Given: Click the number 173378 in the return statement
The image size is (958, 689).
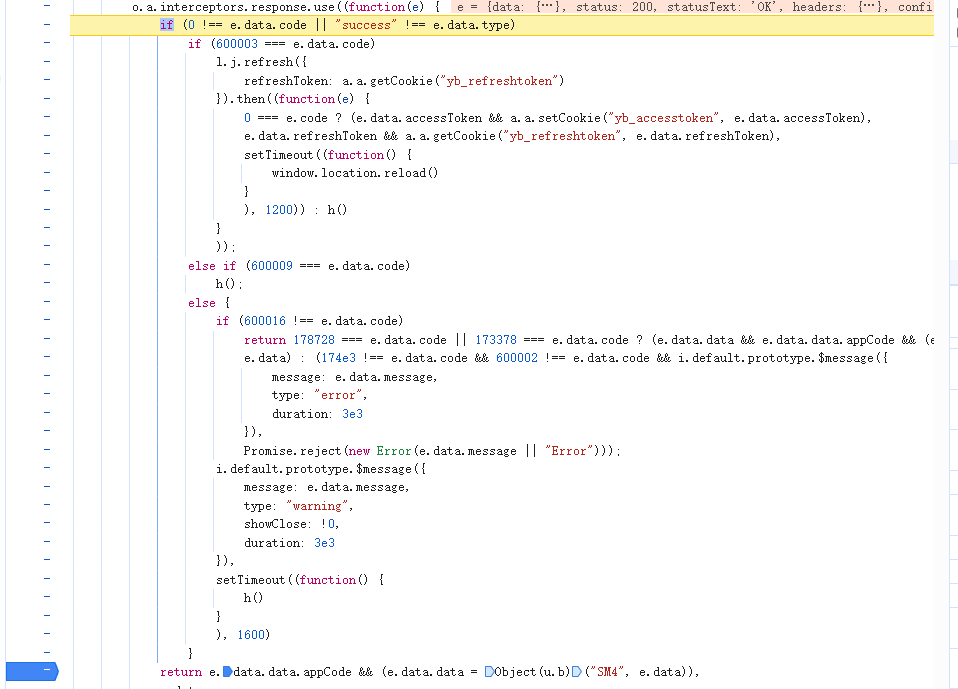Looking at the screenshot, I should click(x=495, y=340).
